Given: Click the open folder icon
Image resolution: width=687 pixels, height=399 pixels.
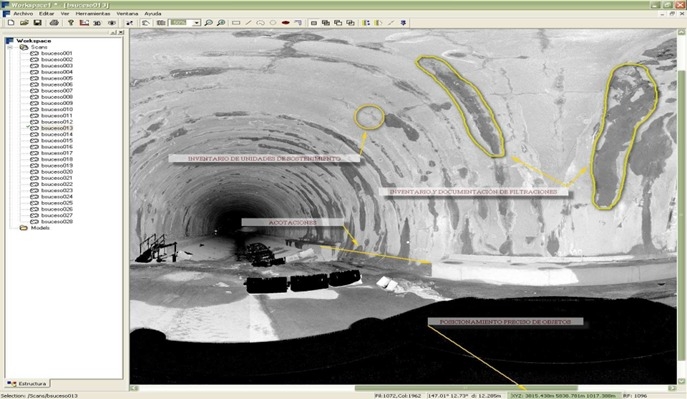Looking at the screenshot, I should 24,23.
